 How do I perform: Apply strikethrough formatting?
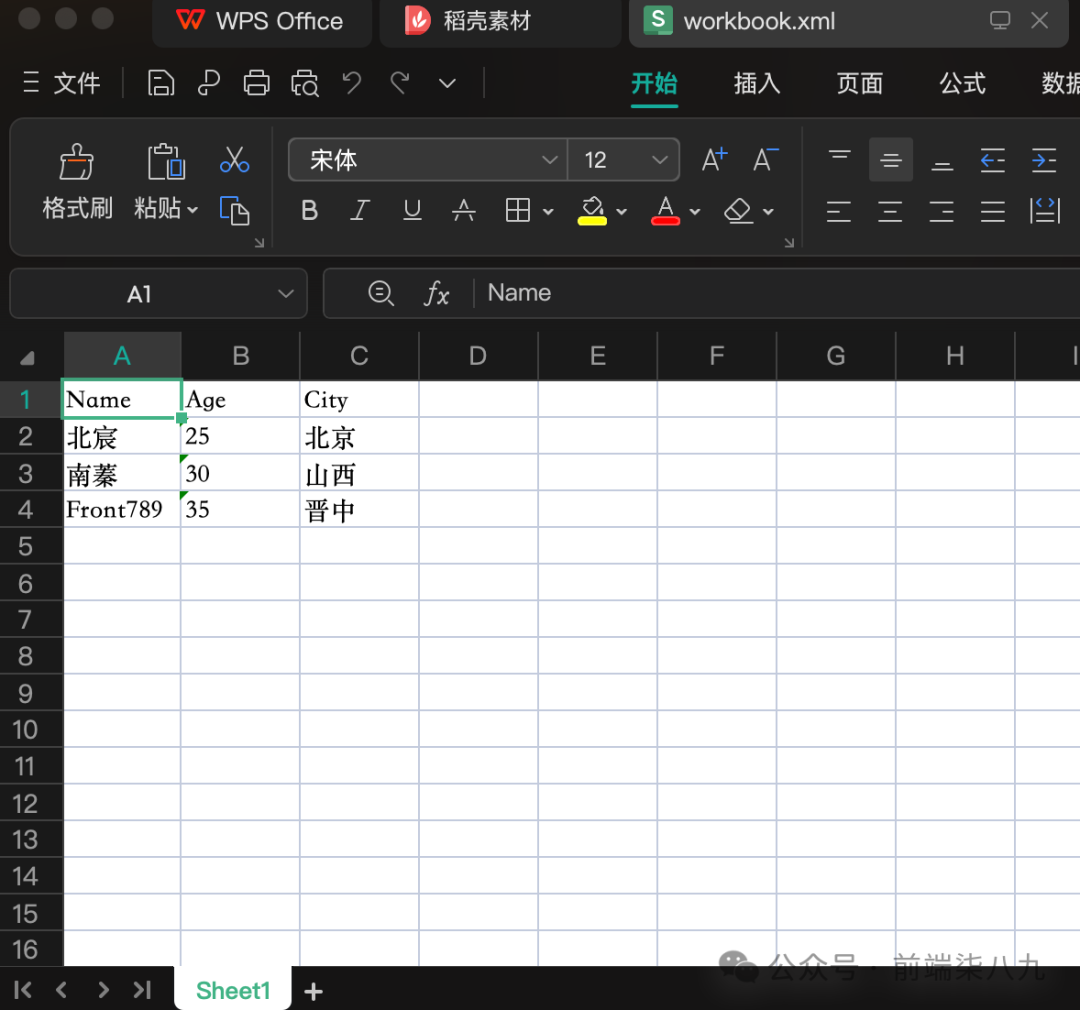(x=463, y=210)
